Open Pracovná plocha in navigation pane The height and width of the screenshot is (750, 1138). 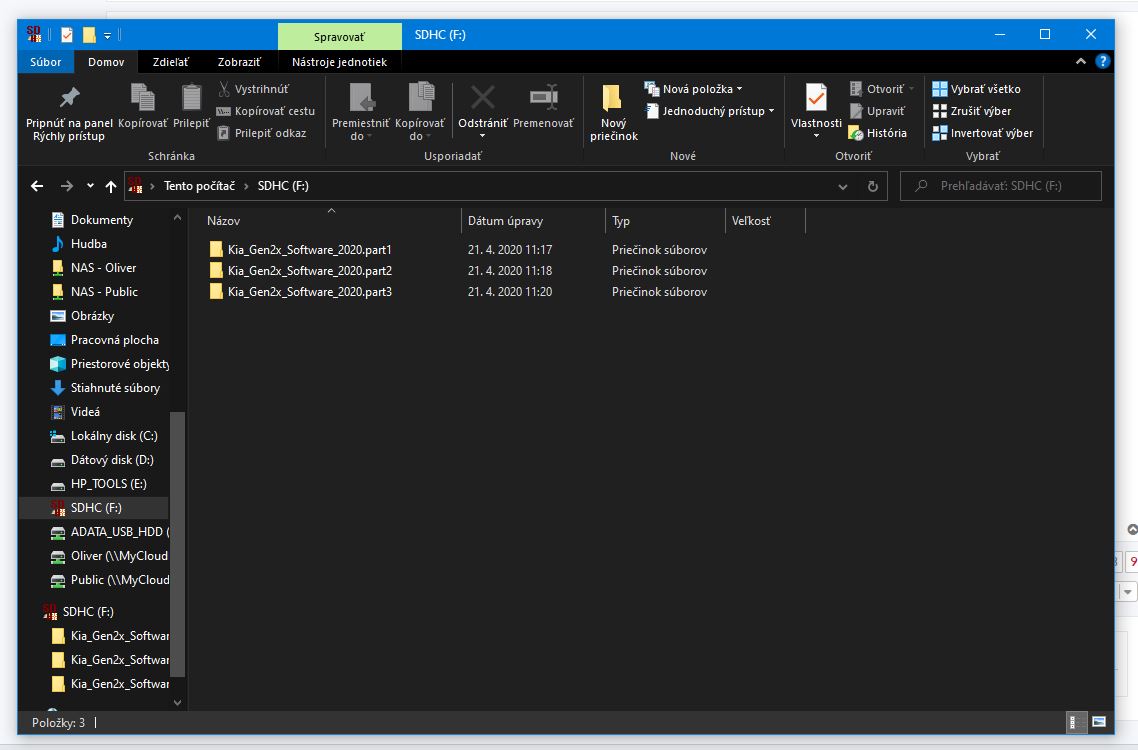click(105, 340)
